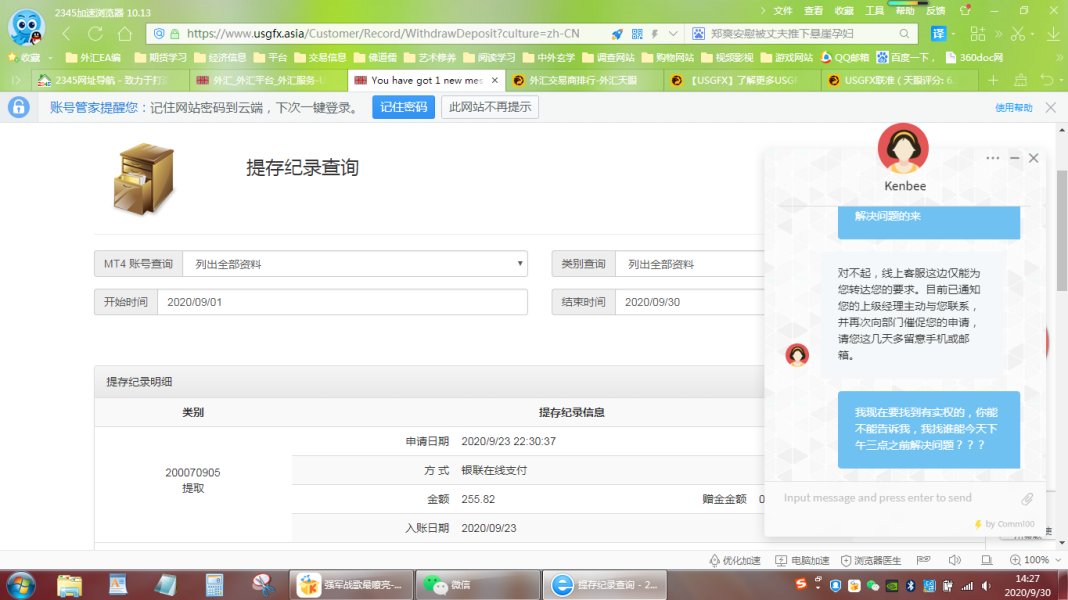
Task: Click the 记住密码 button
Action: tap(403, 107)
